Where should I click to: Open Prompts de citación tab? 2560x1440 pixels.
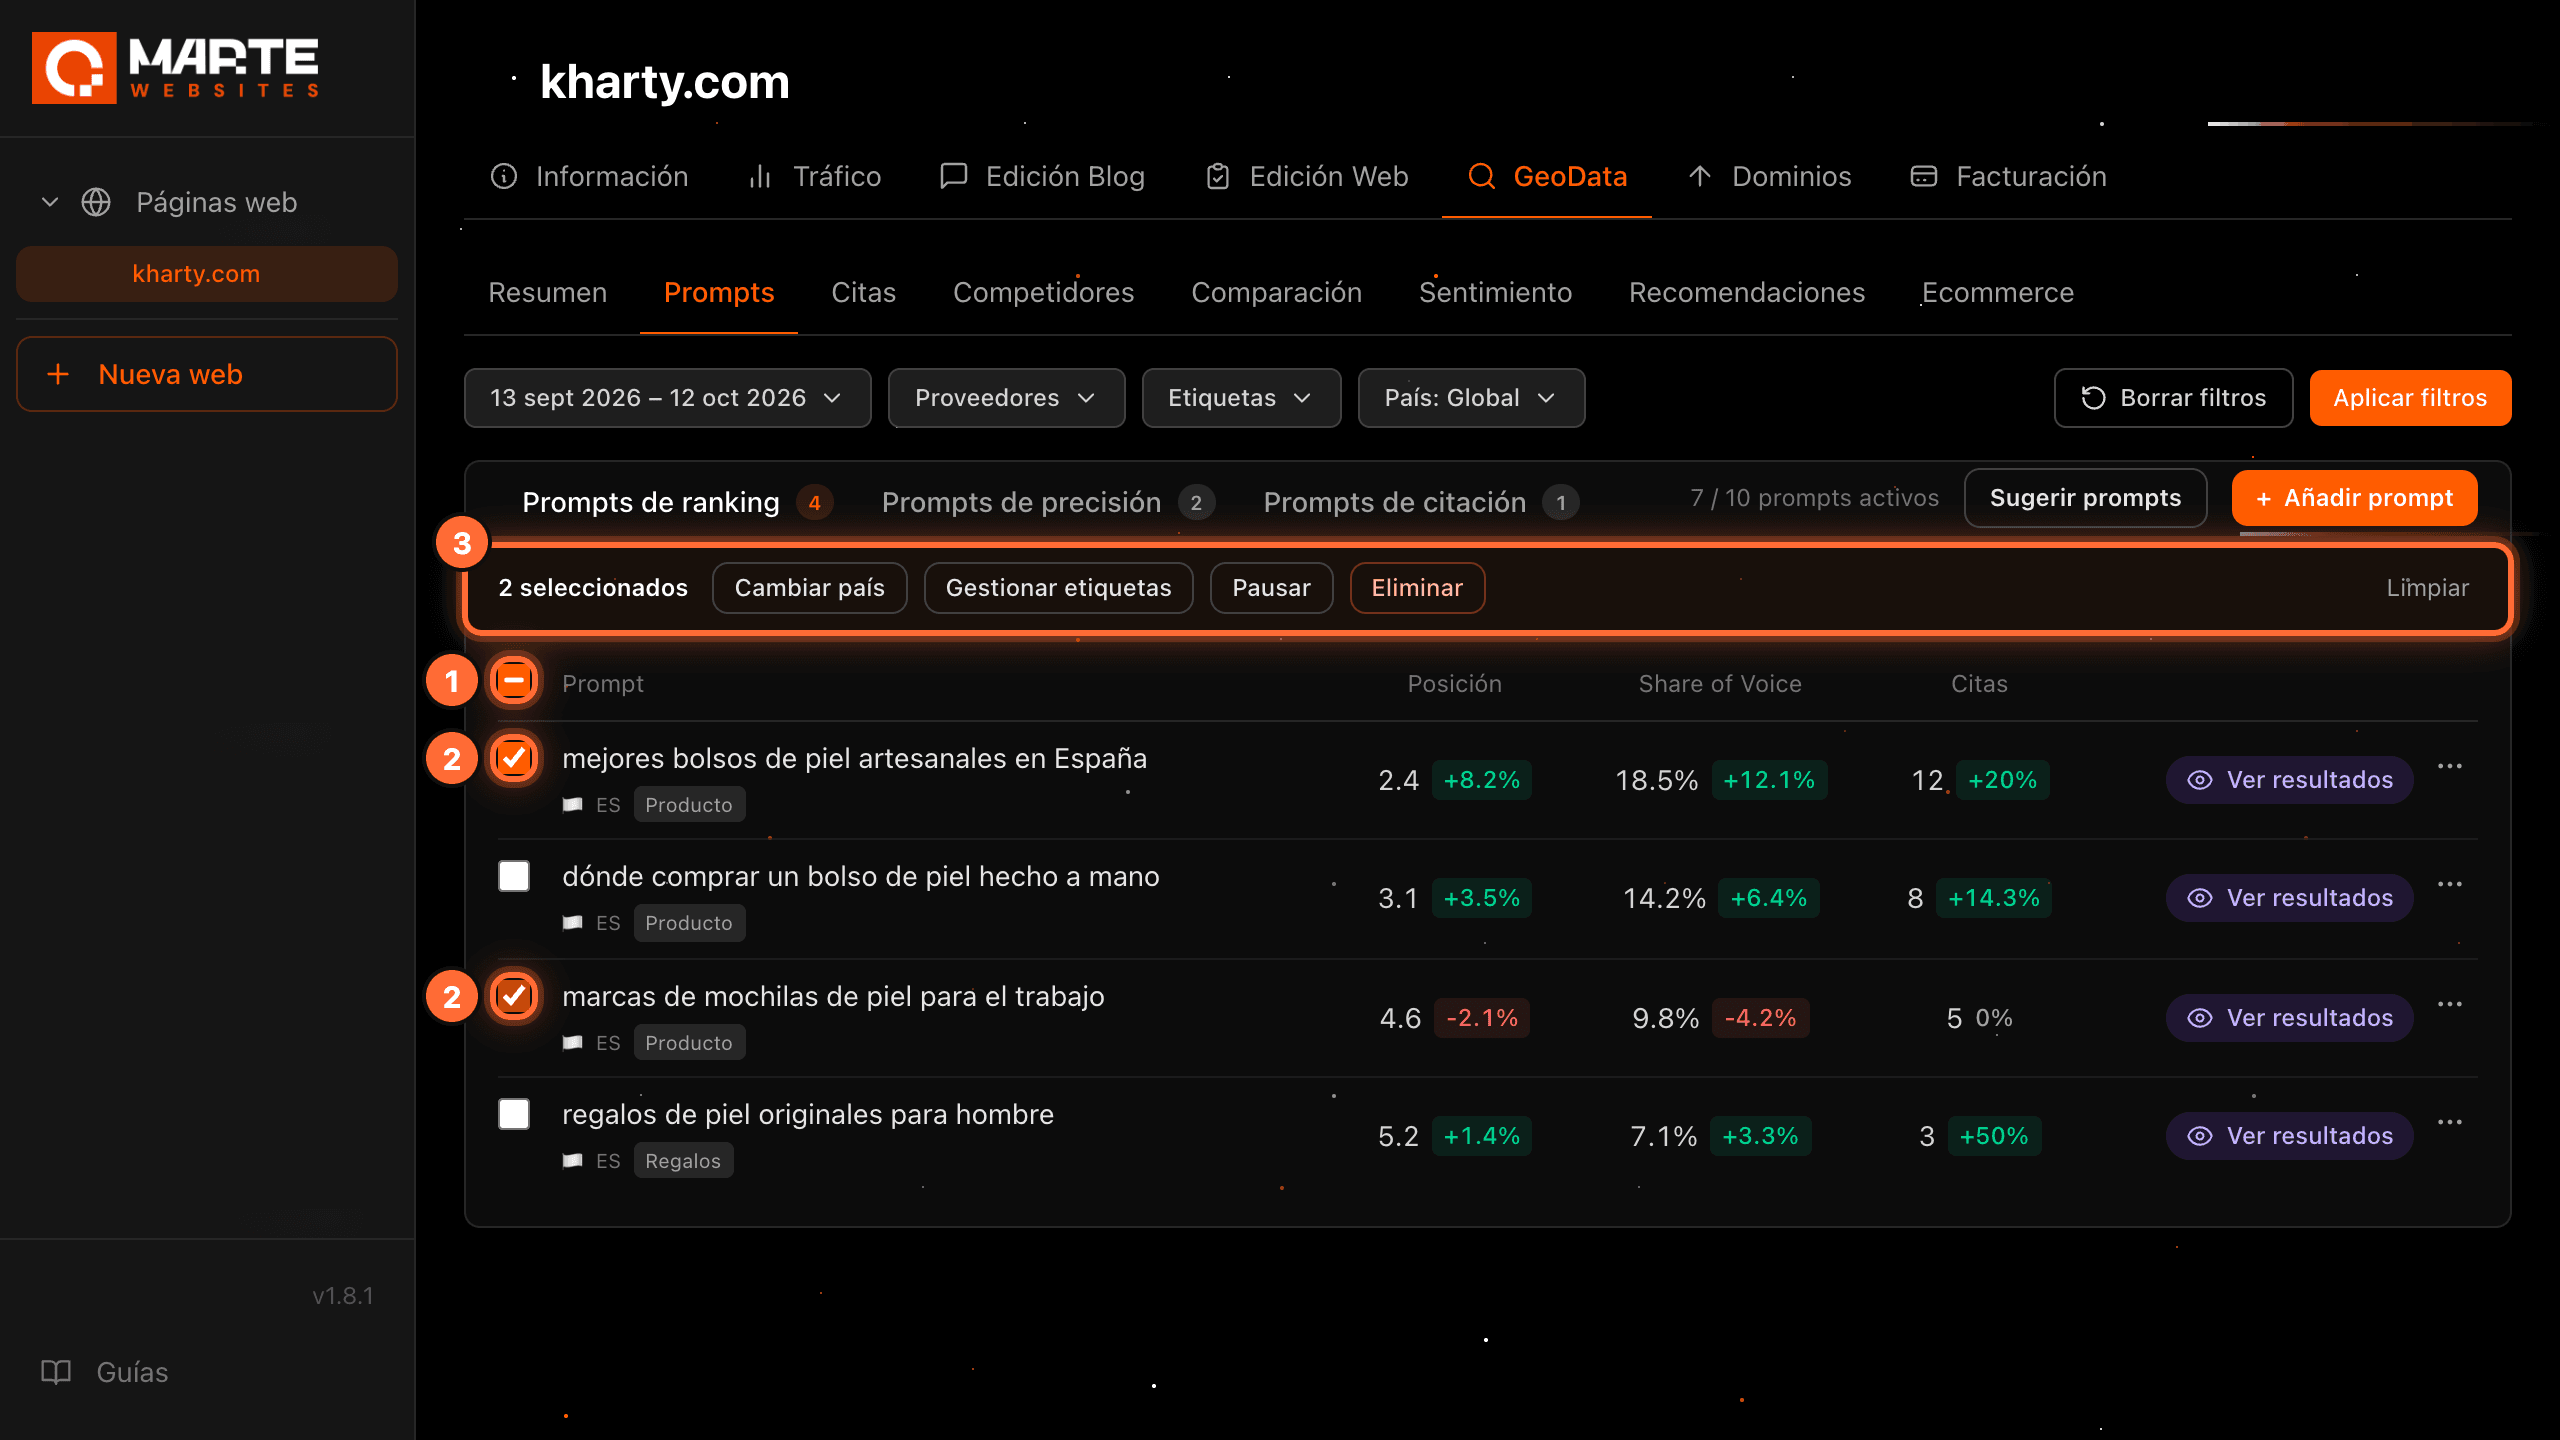pyautogui.click(x=1420, y=502)
